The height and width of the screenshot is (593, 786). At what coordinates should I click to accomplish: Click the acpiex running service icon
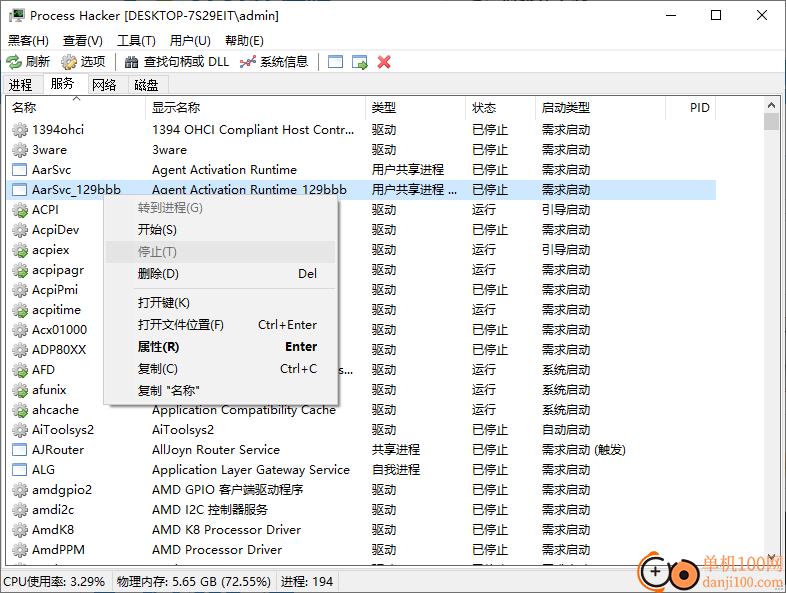pos(20,250)
